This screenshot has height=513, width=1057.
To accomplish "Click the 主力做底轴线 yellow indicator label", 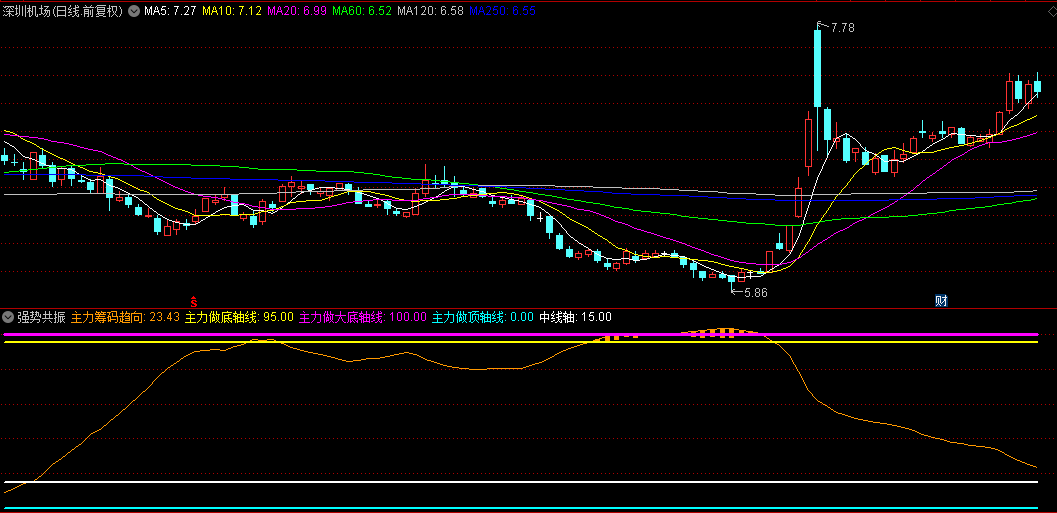I will pyautogui.click(x=239, y=317).
